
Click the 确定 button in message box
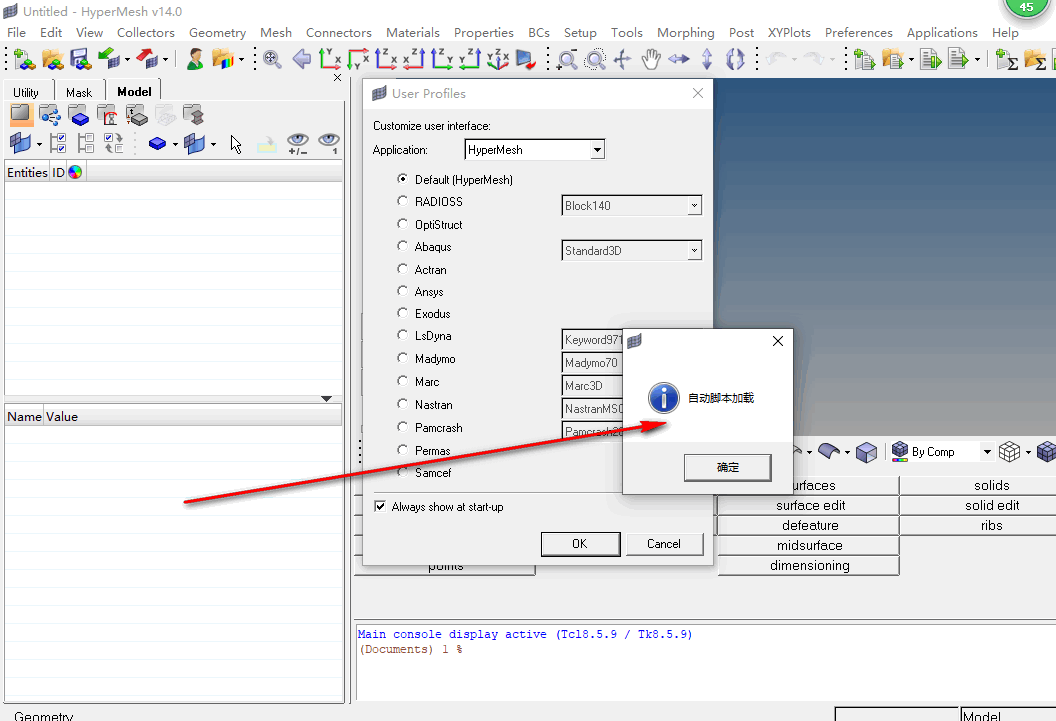click(x=728, y=467)
